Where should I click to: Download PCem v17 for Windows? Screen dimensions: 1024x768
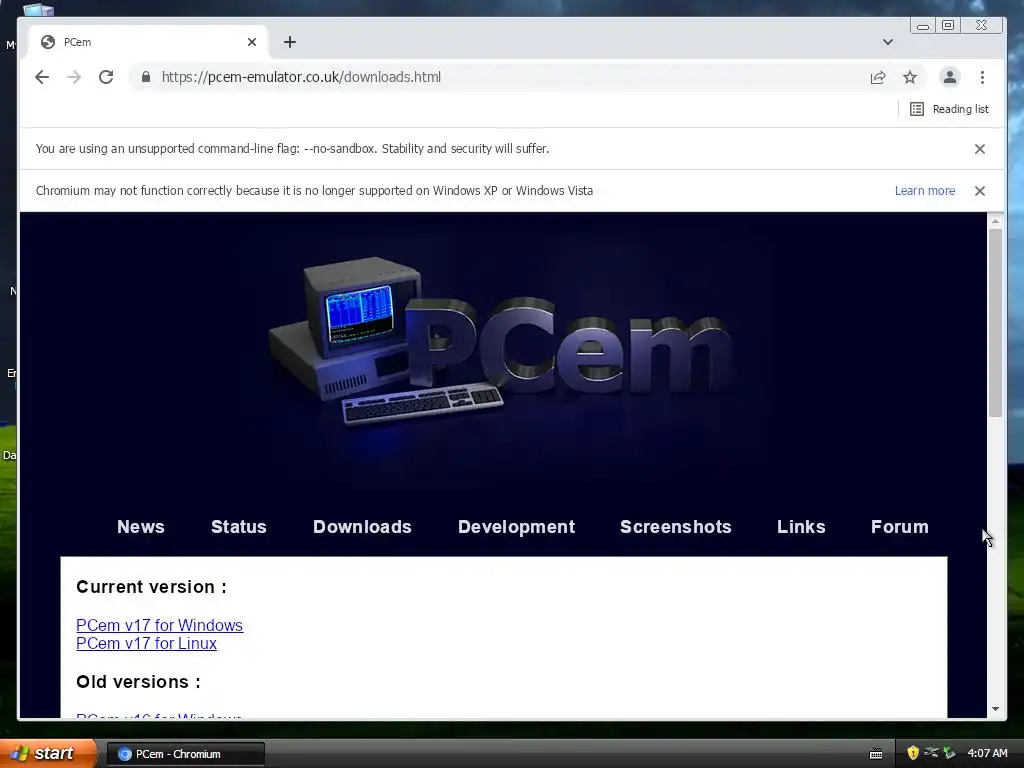coord(159,625)
